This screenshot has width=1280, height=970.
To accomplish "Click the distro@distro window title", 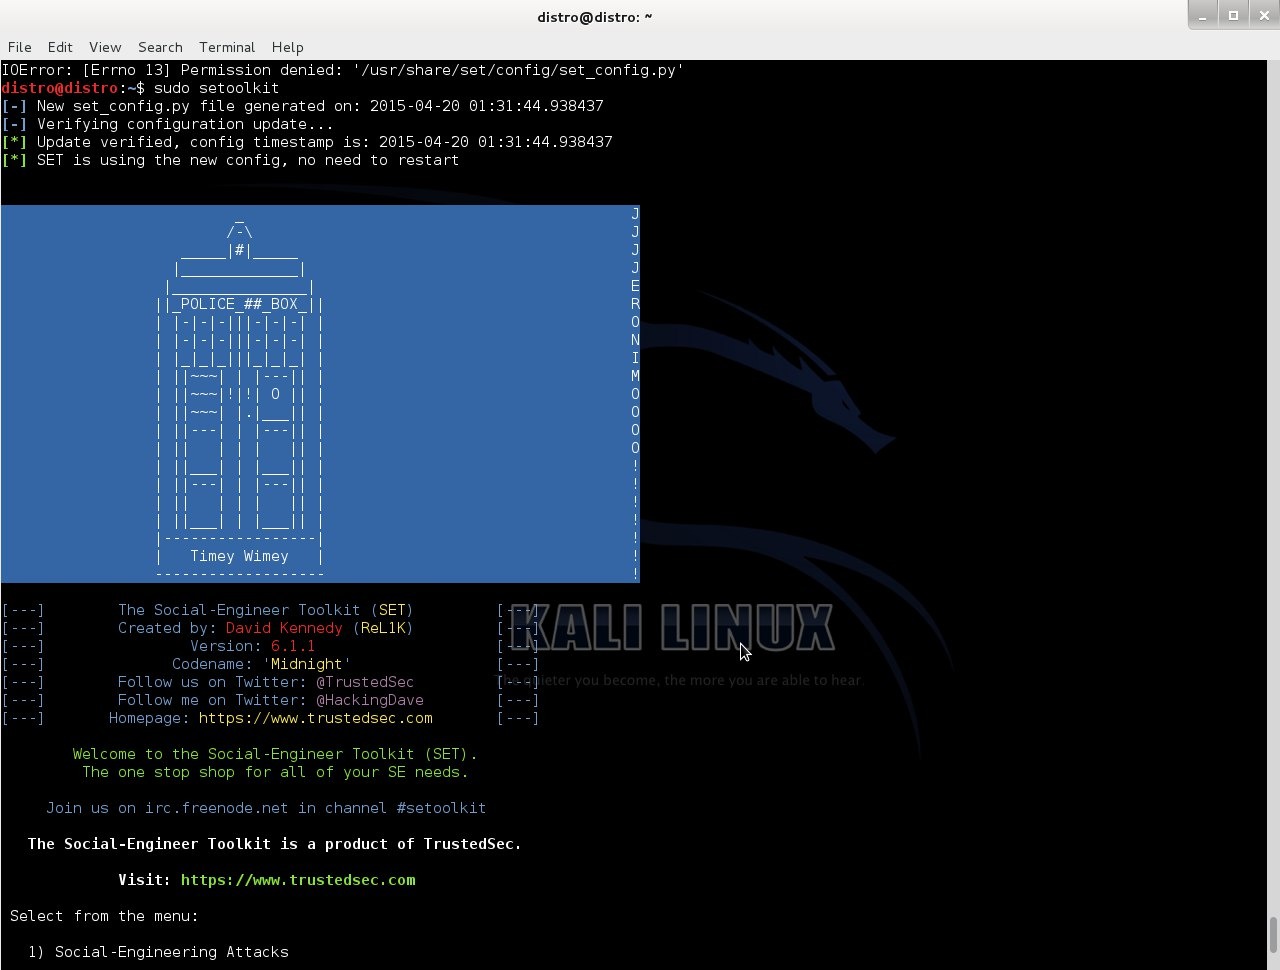I will tap(595, 17).
